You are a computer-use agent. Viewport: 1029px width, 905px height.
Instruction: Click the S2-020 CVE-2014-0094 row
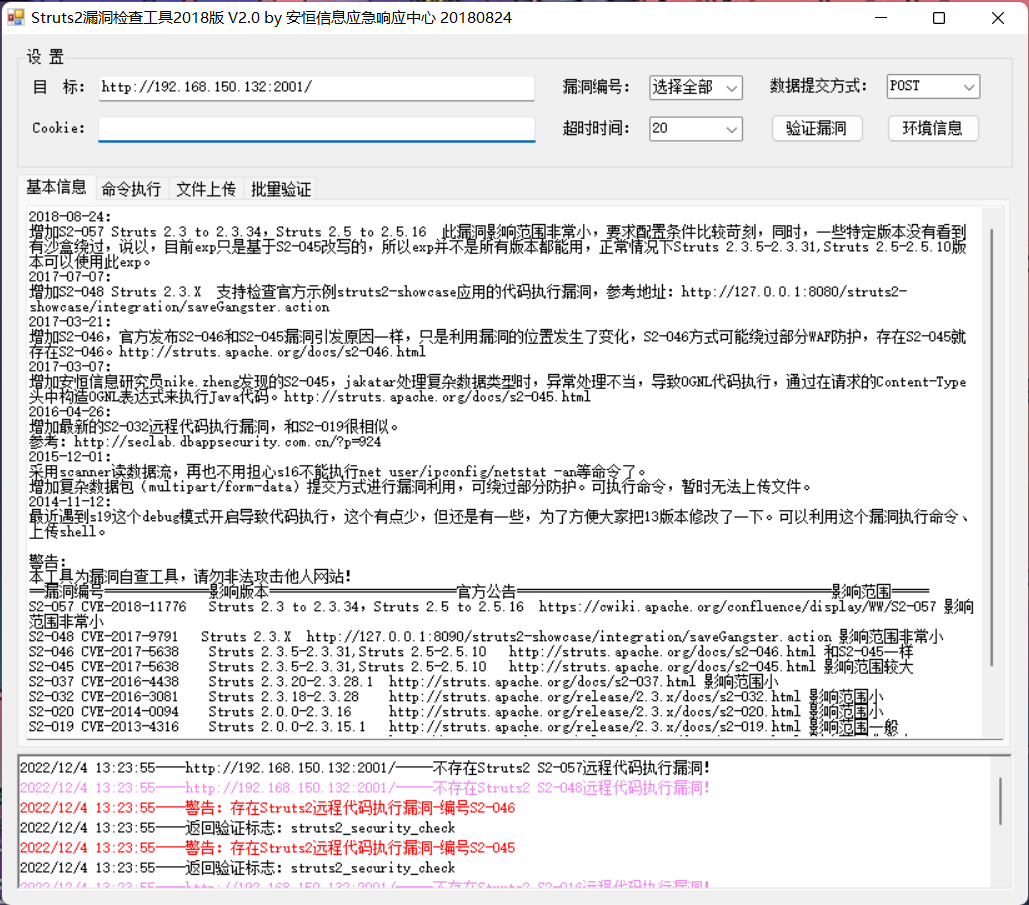point(456,712)
